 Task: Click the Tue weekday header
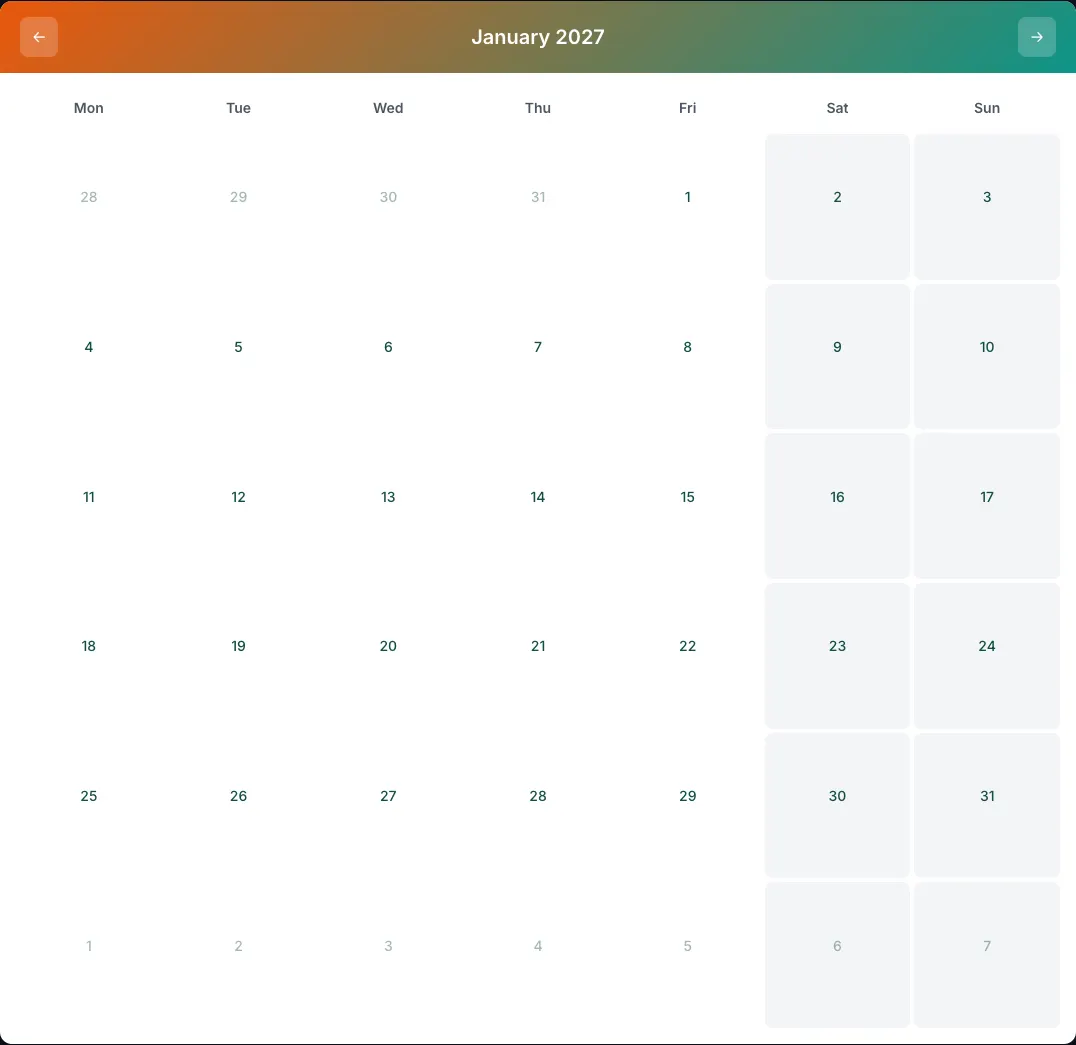click(238, 108)
